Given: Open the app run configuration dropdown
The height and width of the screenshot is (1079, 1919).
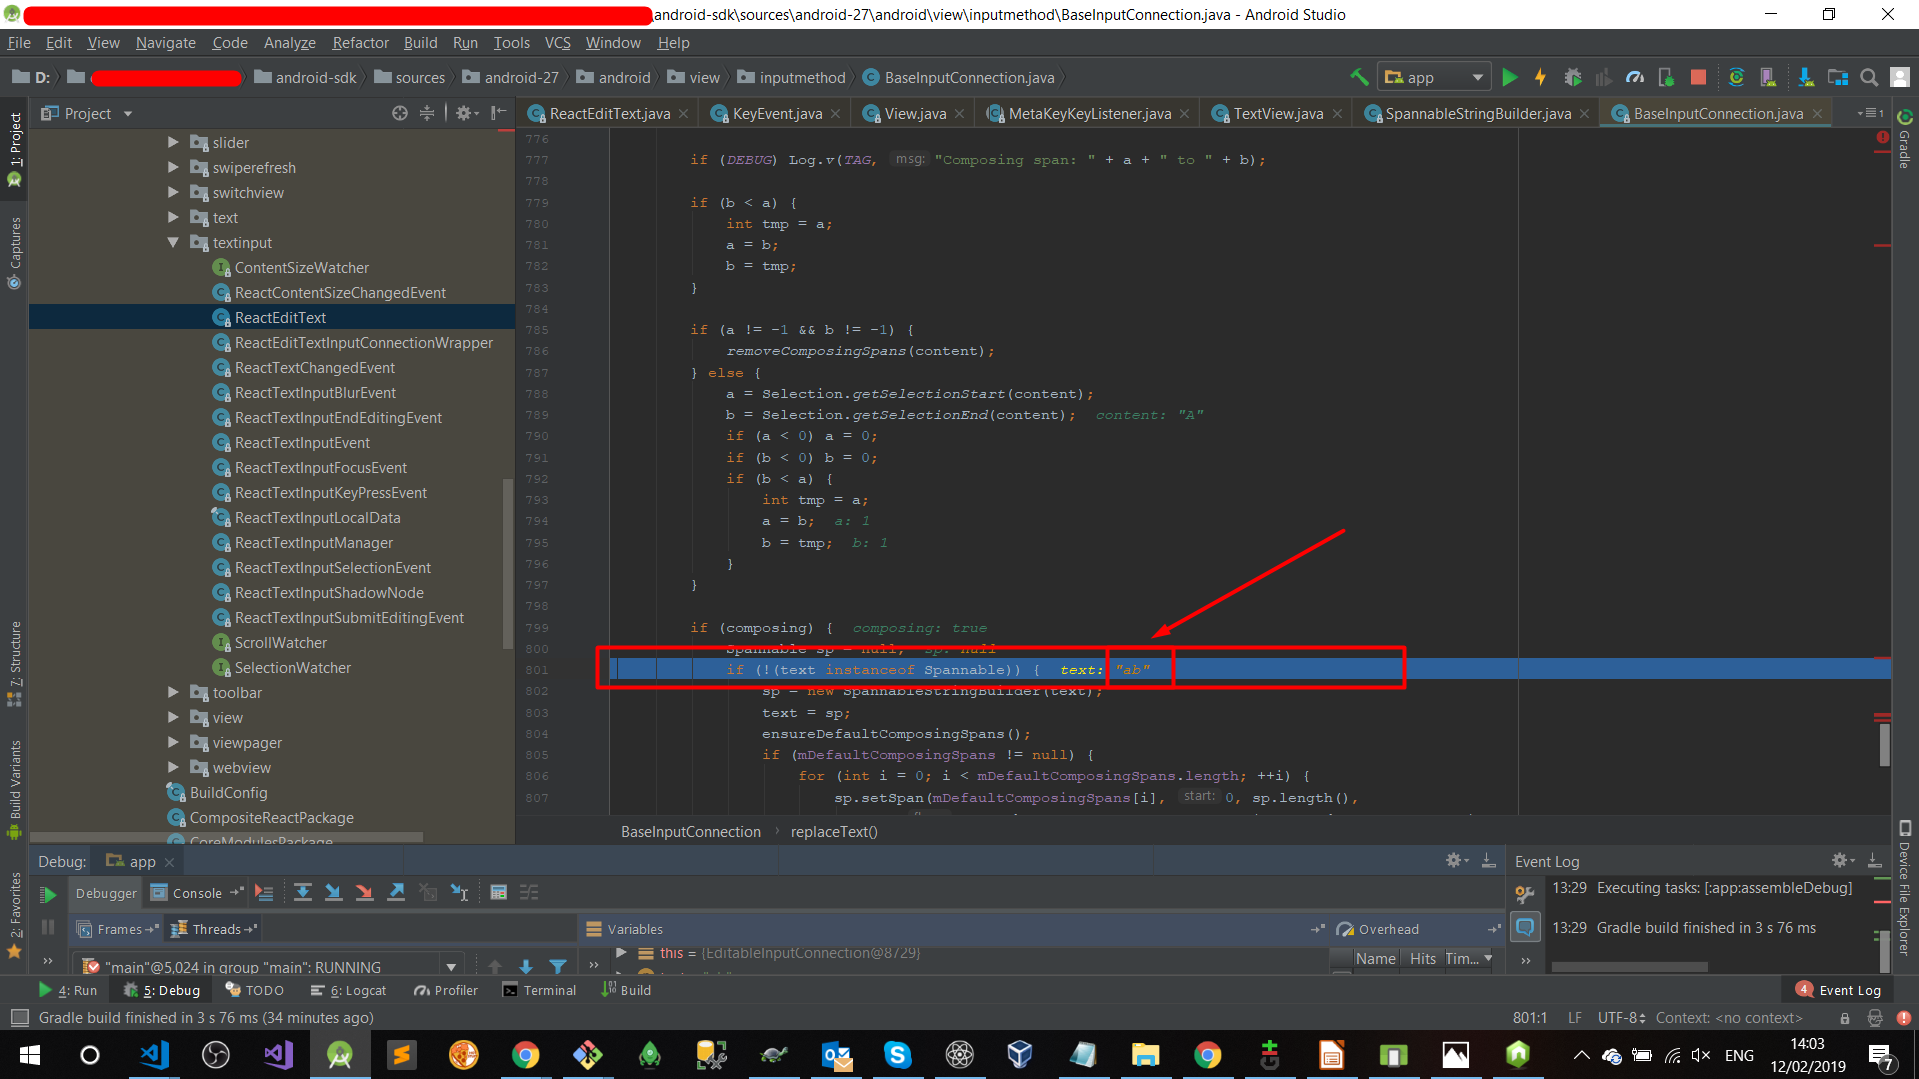Looking at the screenshot, I should click(x=1434, y=77).
